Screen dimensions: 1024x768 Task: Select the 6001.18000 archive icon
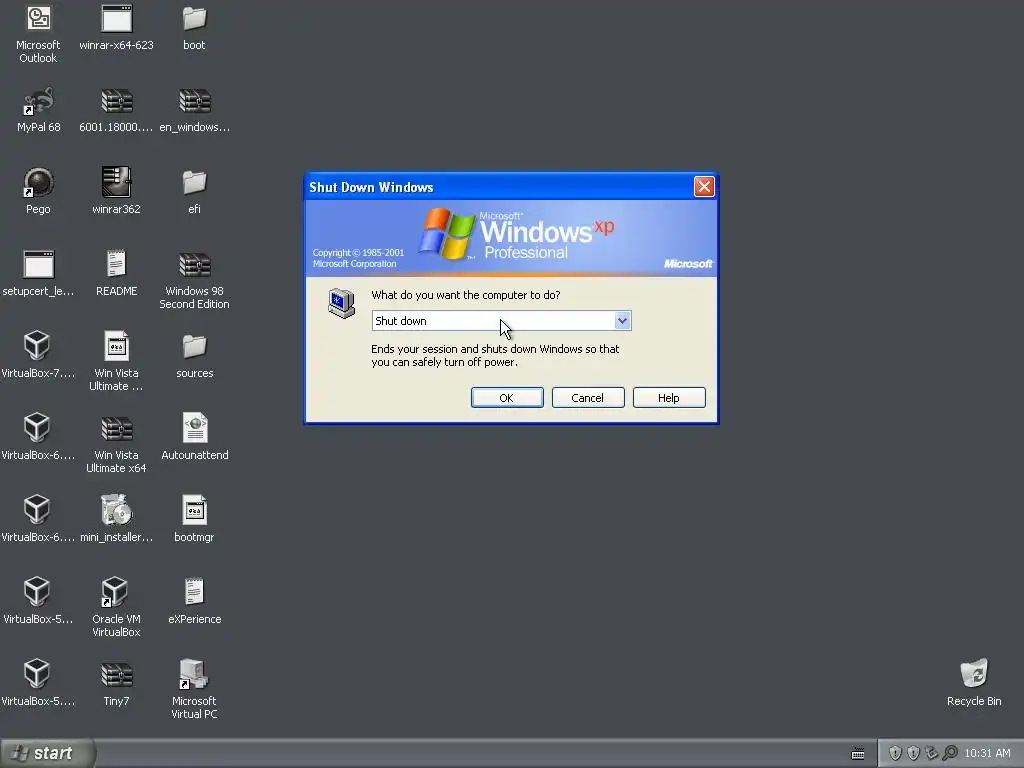[x=116, y=101]
